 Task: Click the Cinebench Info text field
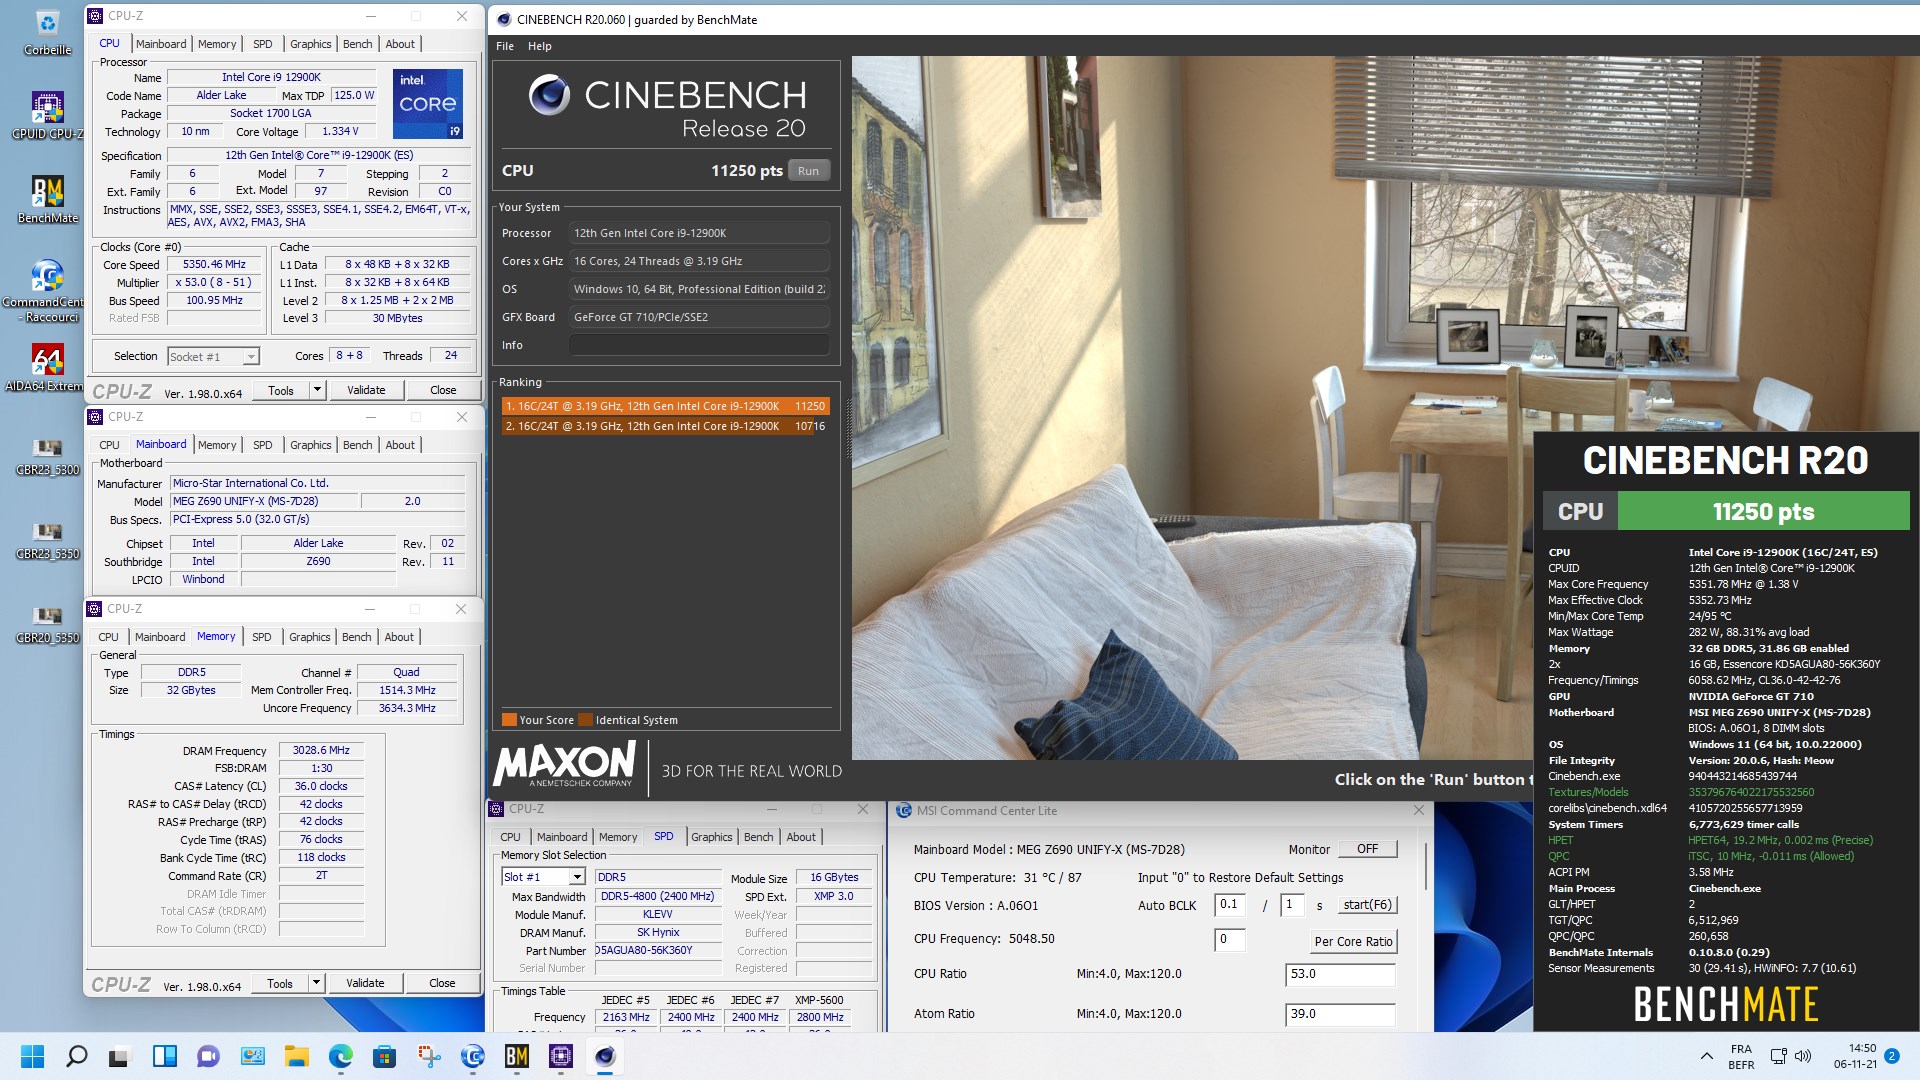click(x=699, y=345)
